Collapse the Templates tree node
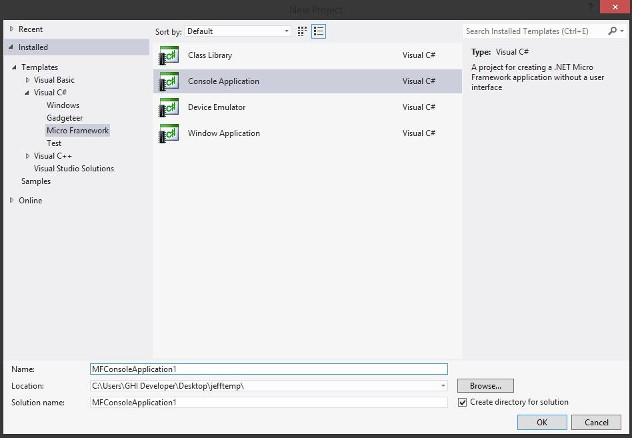 click(15, 67)
